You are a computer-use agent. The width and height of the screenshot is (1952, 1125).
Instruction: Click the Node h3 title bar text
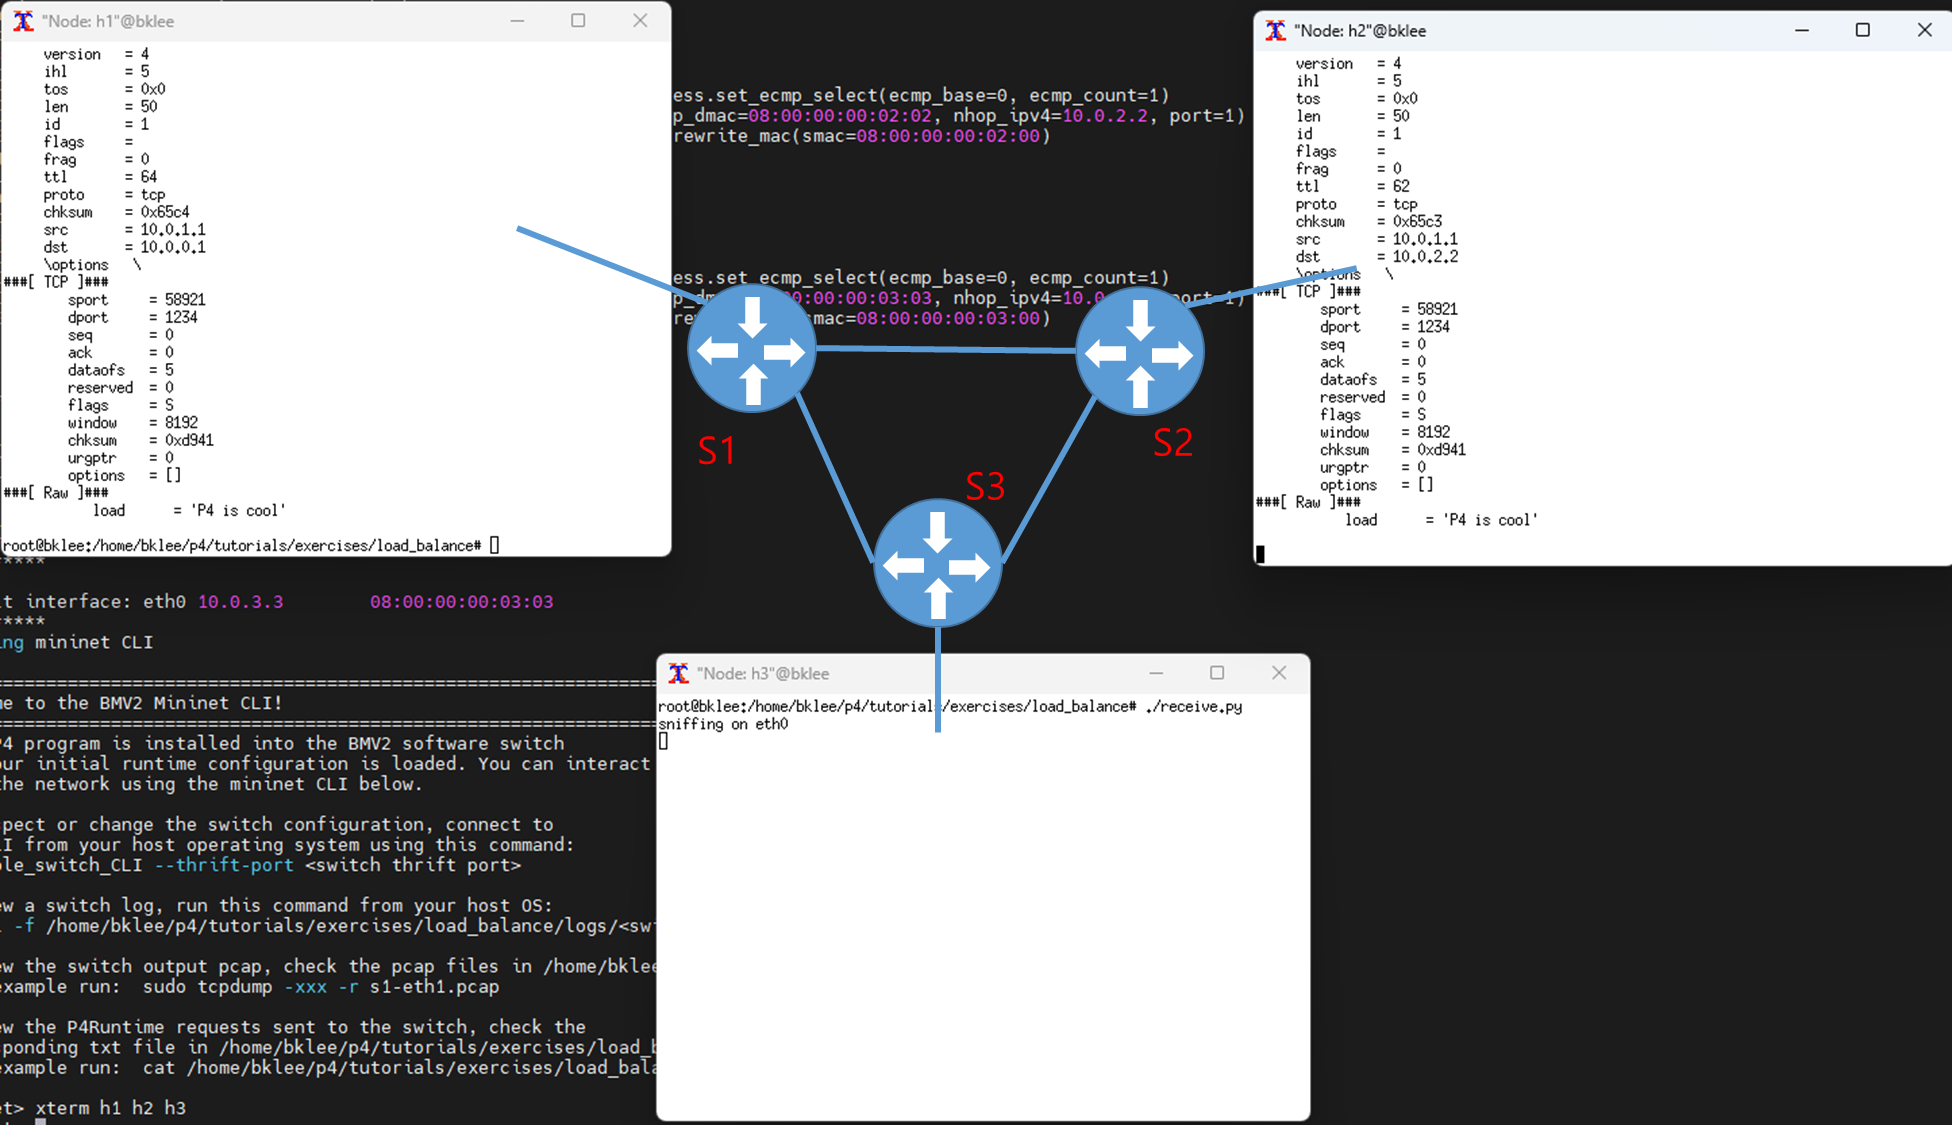point(763,674)
